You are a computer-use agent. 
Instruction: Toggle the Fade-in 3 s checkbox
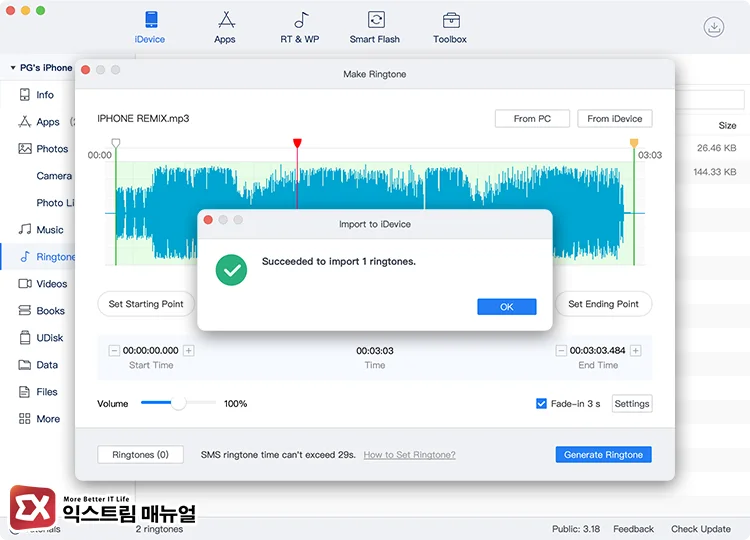[541, 404]
